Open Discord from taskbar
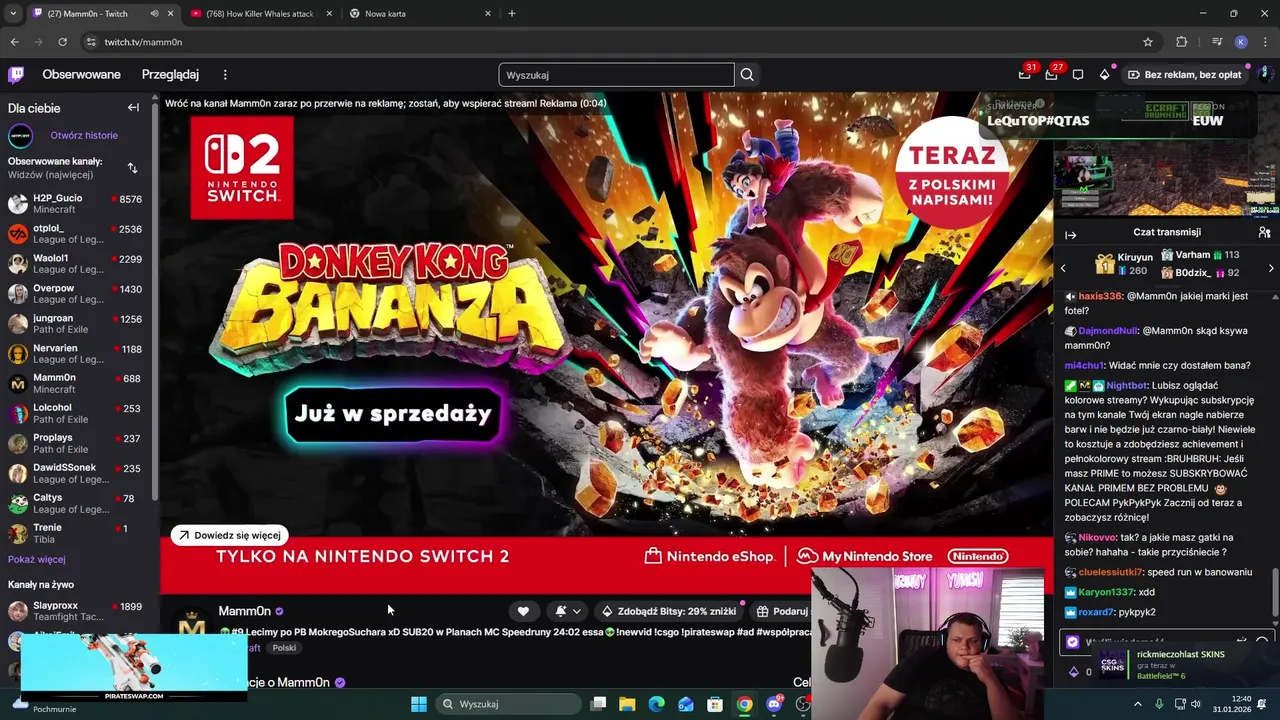Screen dimensions: 1280x720 point(774,704)
